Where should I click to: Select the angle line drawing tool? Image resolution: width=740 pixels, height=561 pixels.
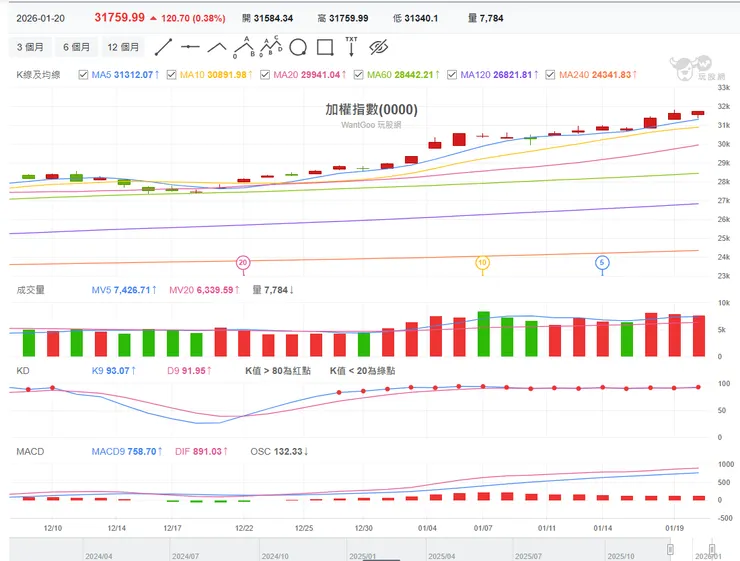point(217,47)
